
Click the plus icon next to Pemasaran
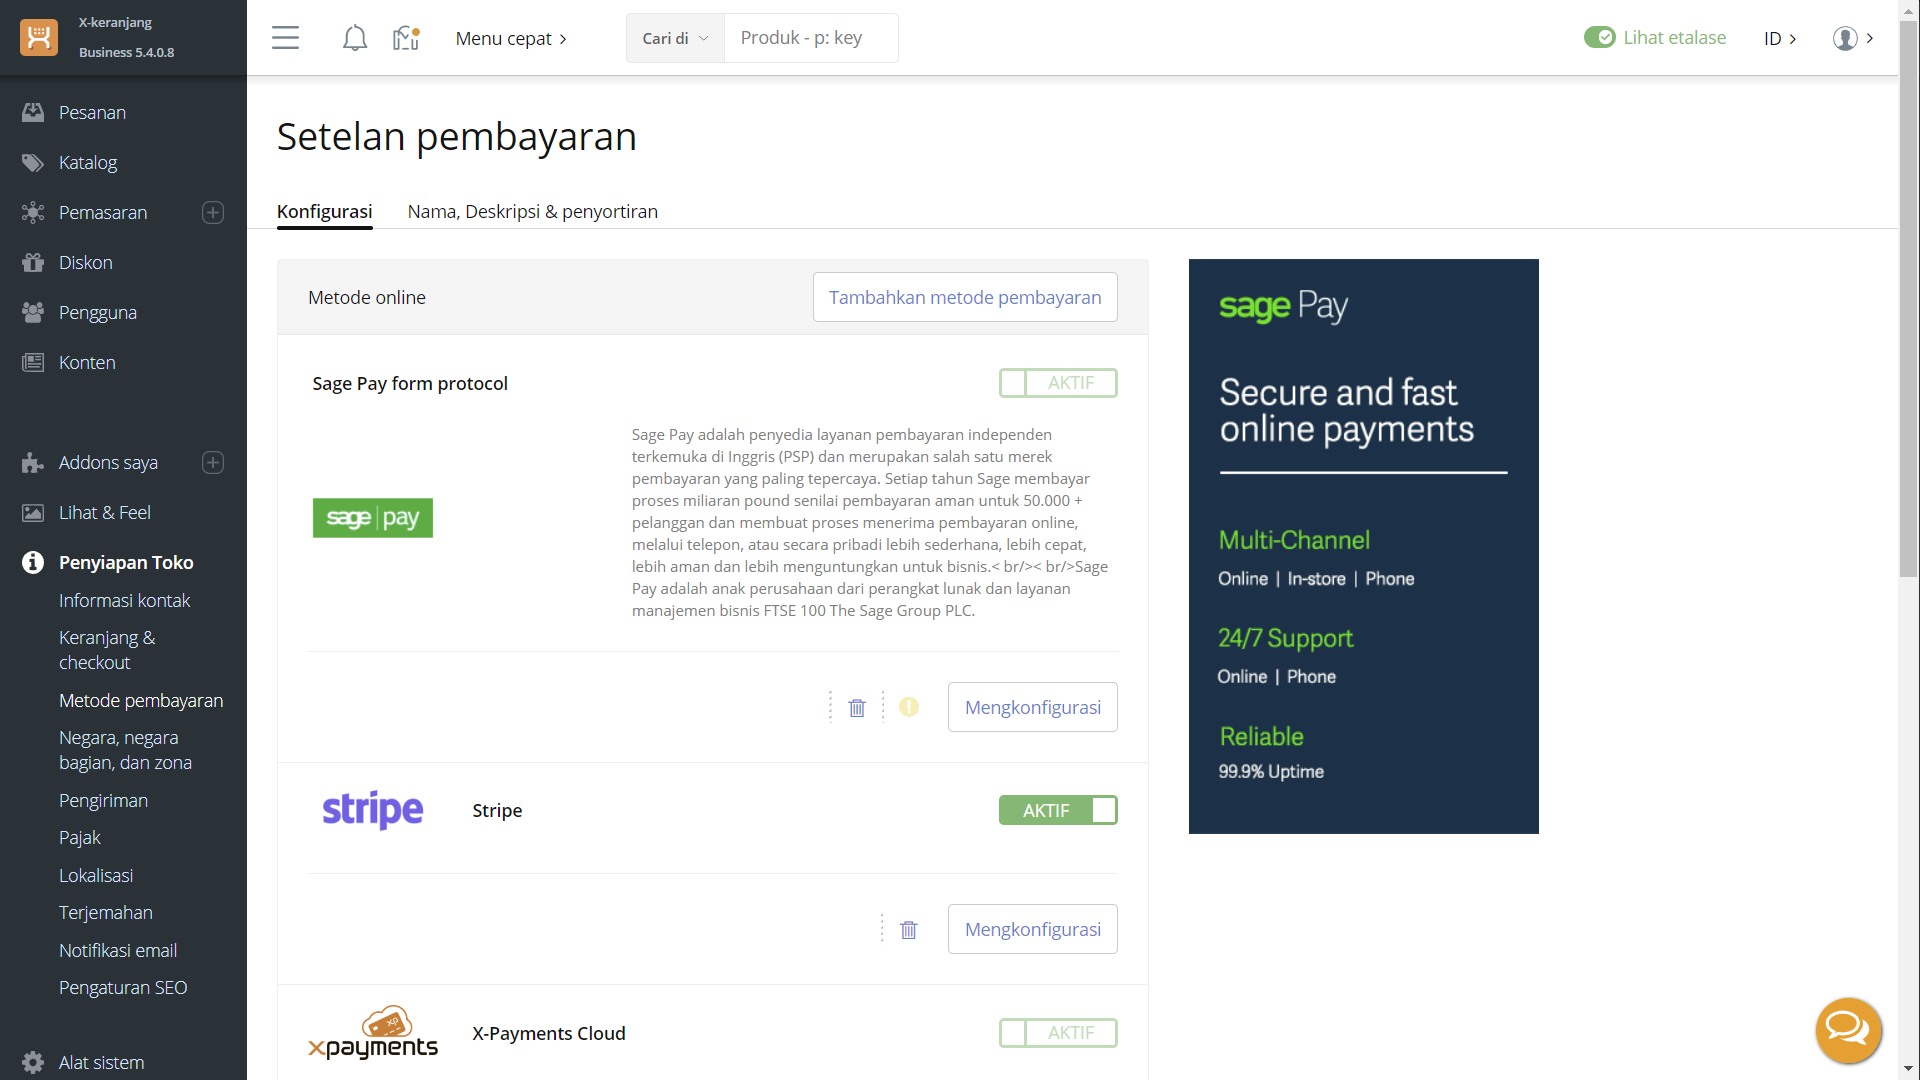213,213
